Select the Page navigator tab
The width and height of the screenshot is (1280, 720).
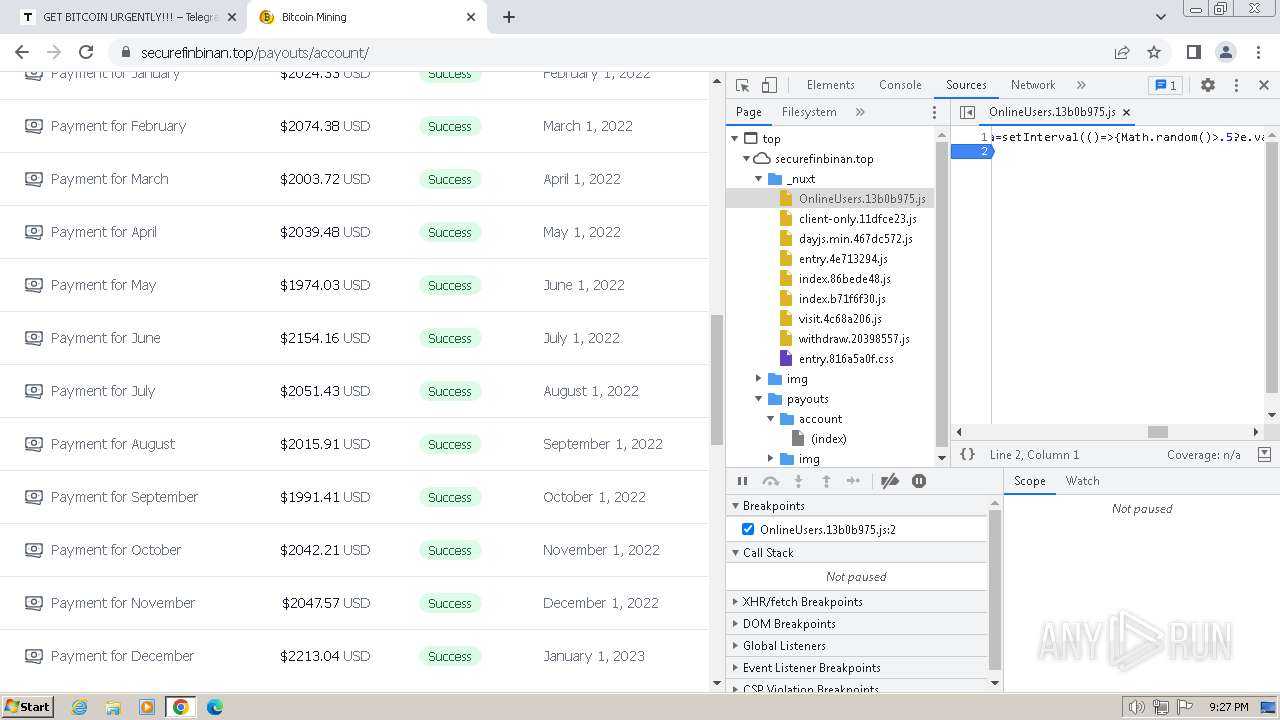point(749,112)
